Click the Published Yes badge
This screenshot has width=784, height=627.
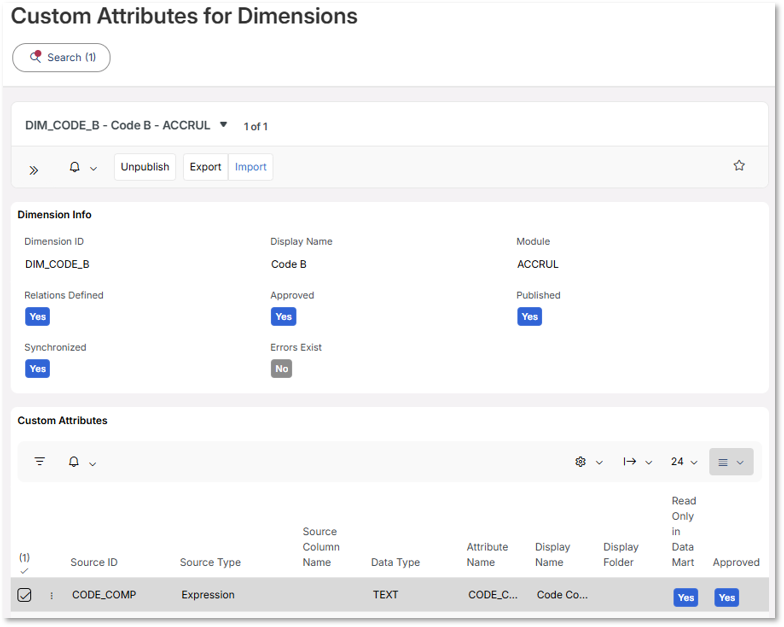530,316
